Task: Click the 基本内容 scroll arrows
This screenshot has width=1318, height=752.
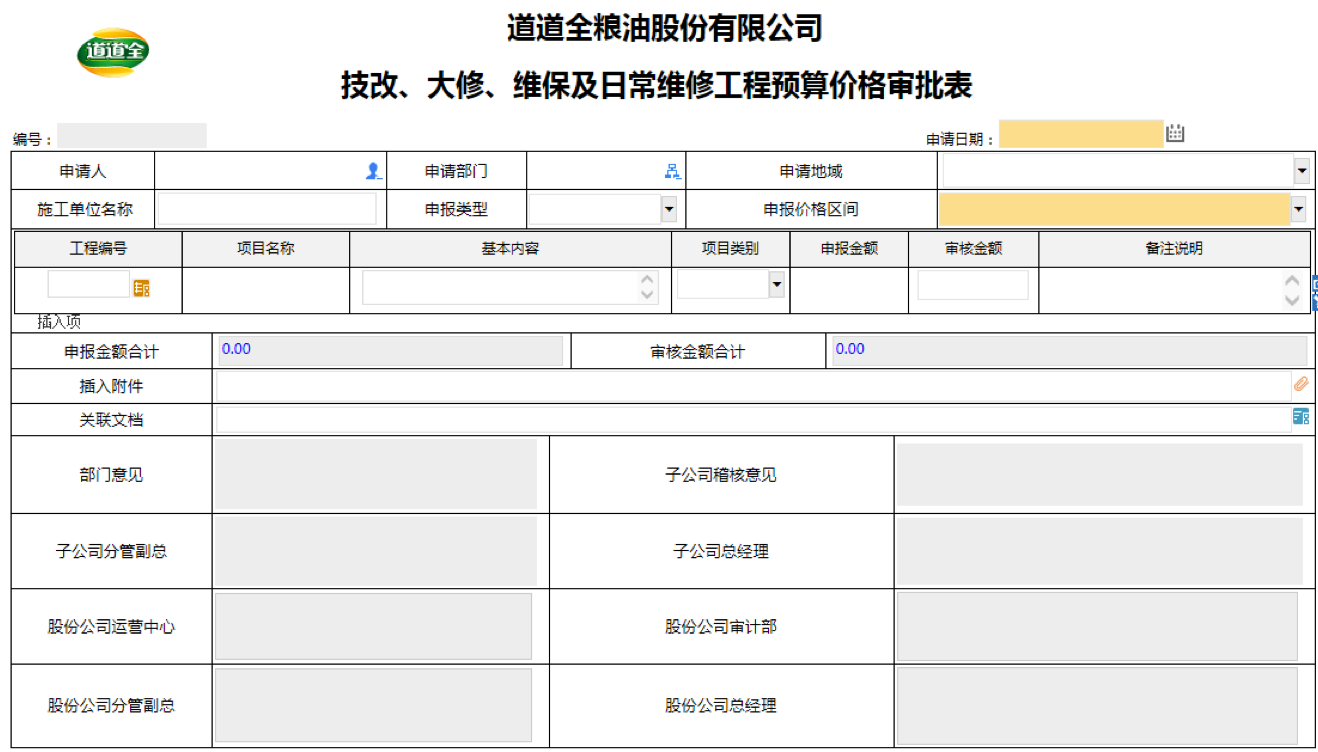Action: click(648, 288)
